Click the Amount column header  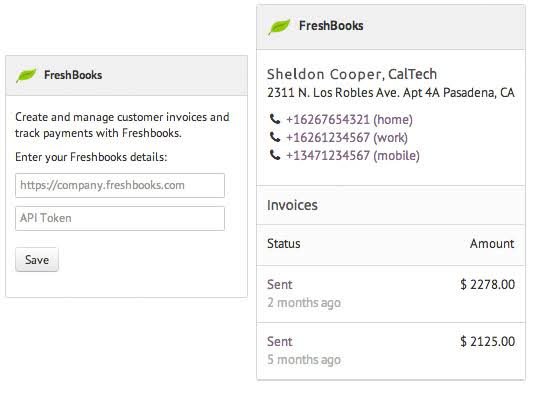click(x=492, y=244)
